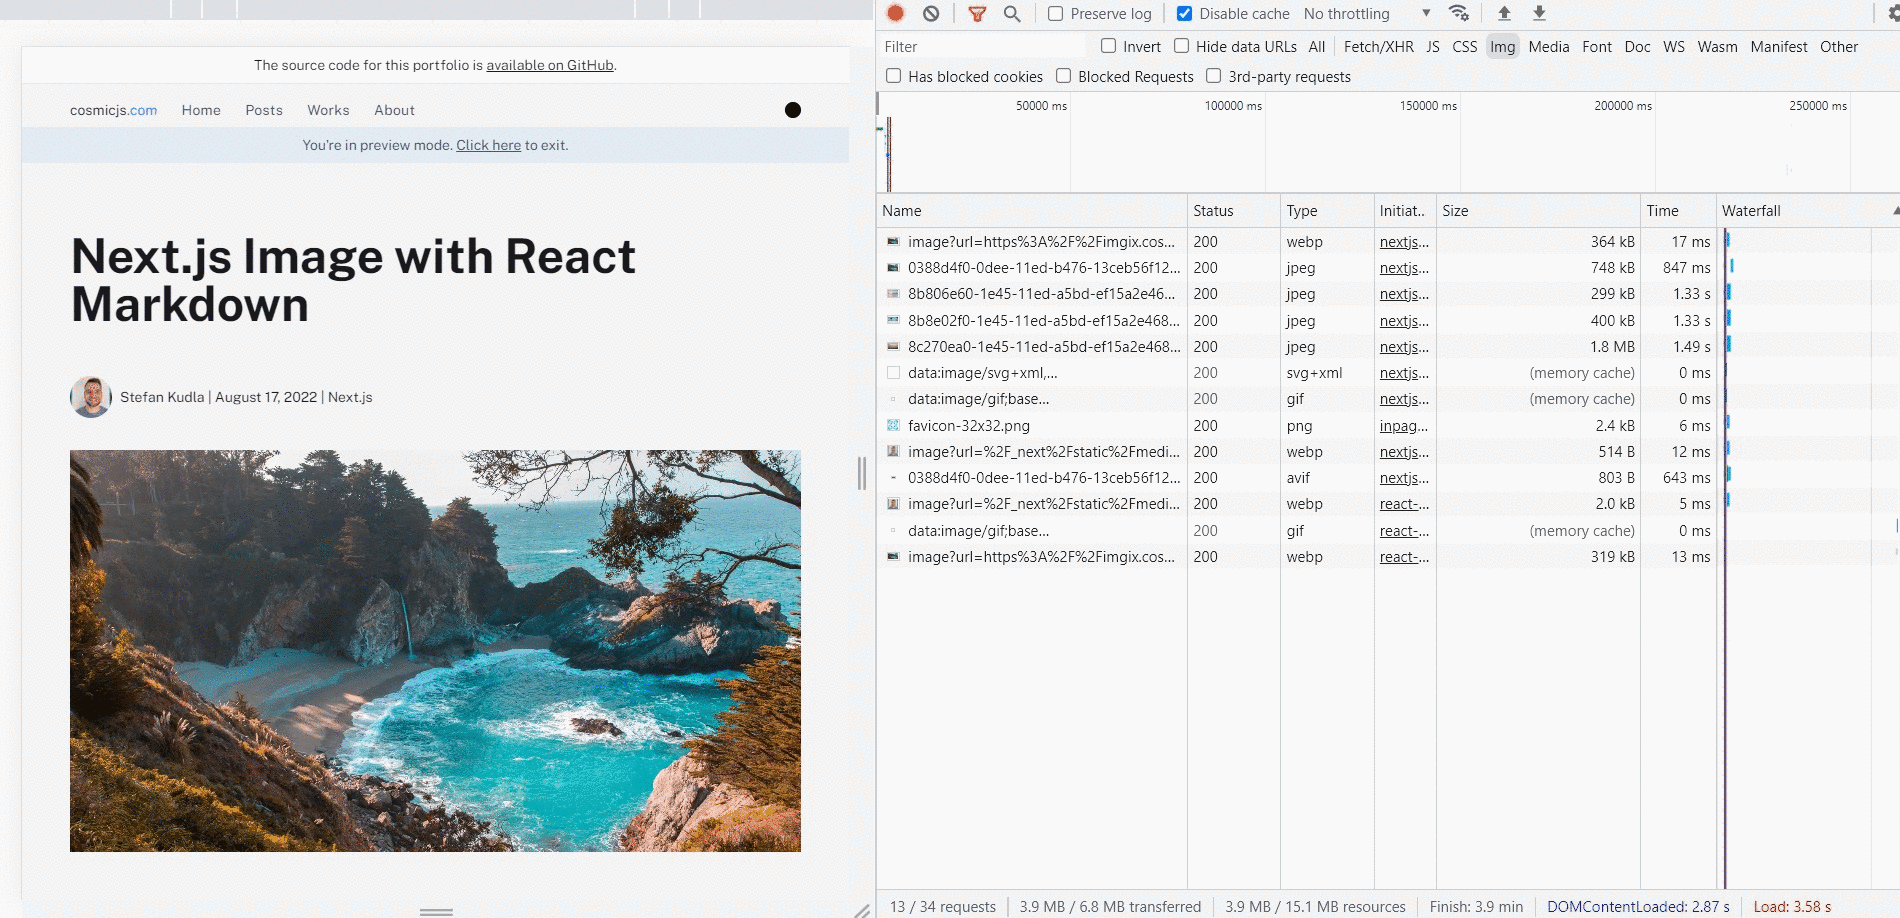Sort by the Size column header
The height and width of the screenshot is (918, 1900).
(1537, 211)
